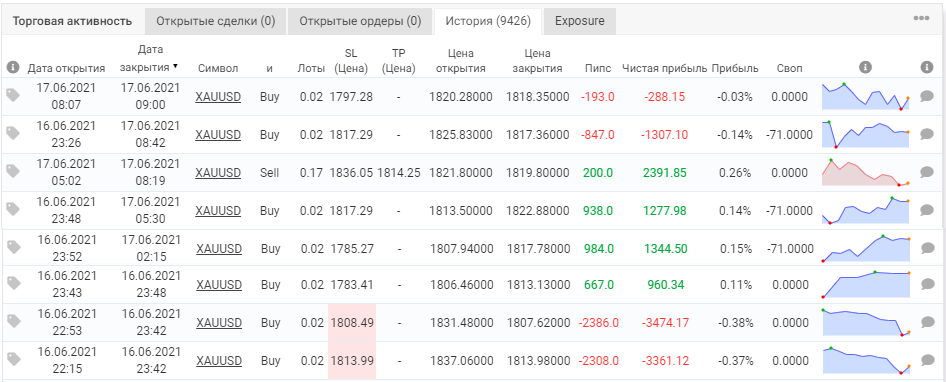Click tag icon of the 17.06.2021 08:07 trade

(x=13, y=95)
